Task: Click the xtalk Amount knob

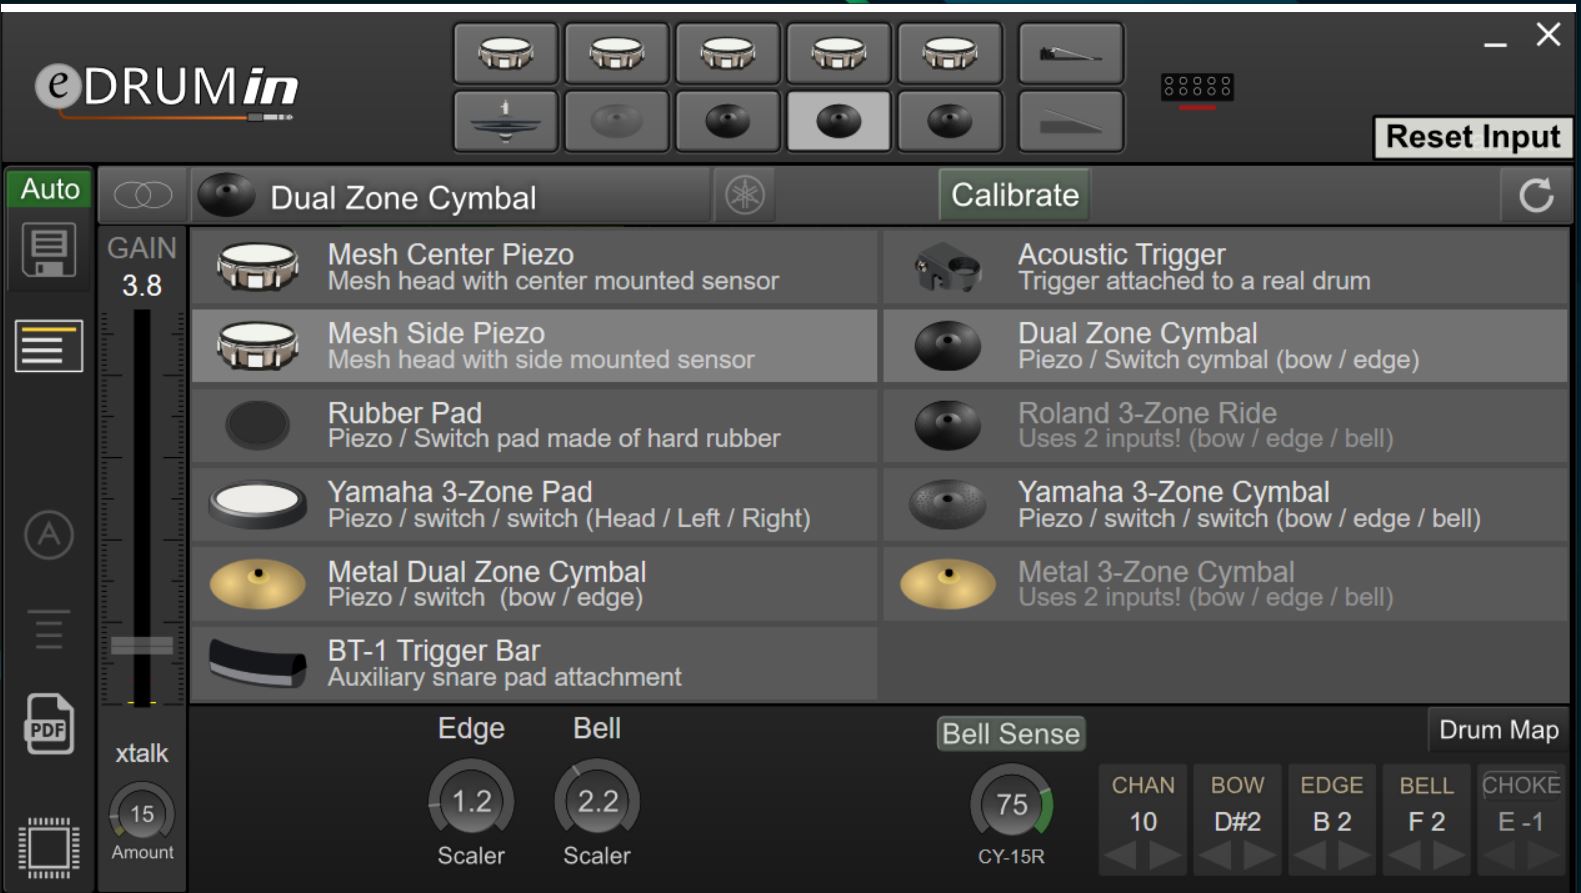Action: click(x=142, y=813)
